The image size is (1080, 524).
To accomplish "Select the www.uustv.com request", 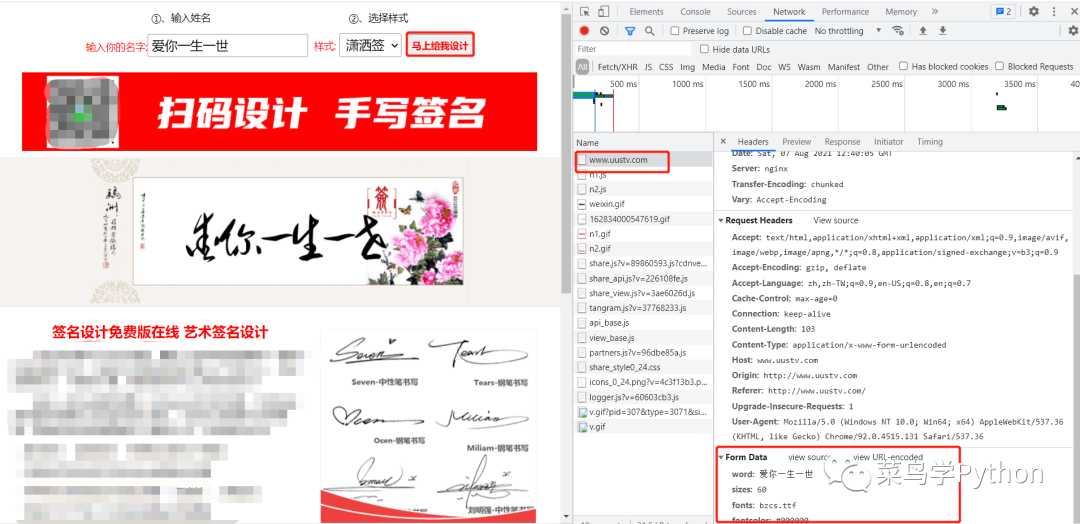I will point(644,160).
